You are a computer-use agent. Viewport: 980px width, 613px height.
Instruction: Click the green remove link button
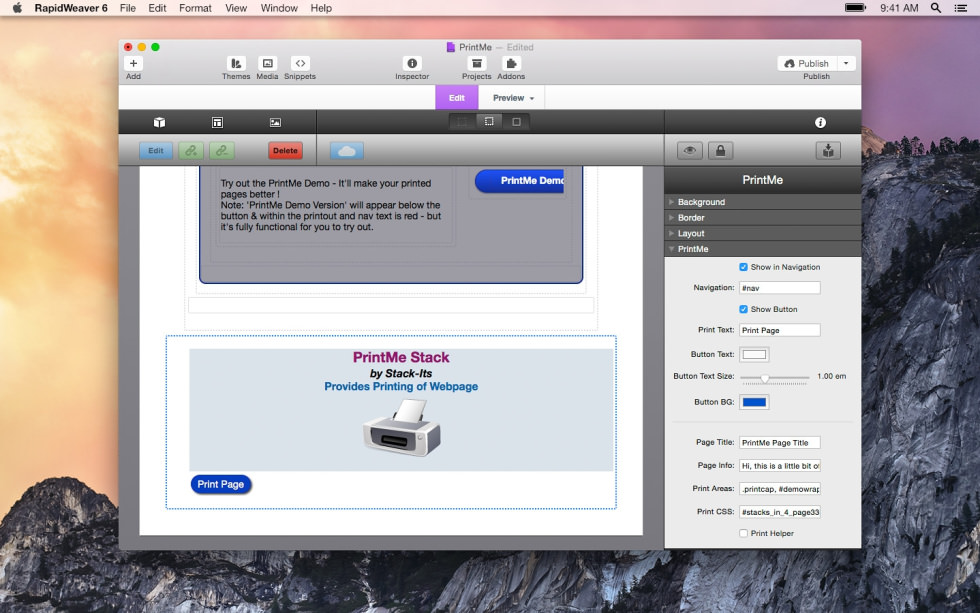coord(222,151)
